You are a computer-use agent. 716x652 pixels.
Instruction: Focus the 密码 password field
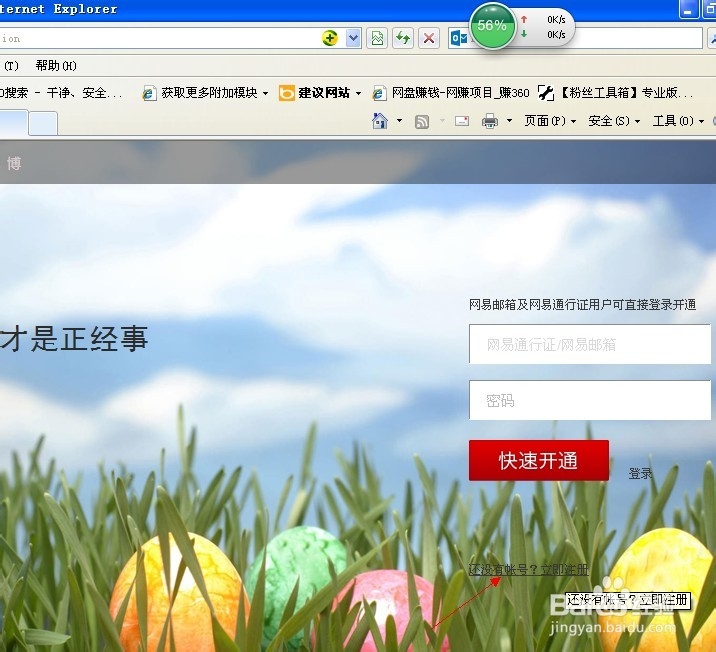point(590,400)
